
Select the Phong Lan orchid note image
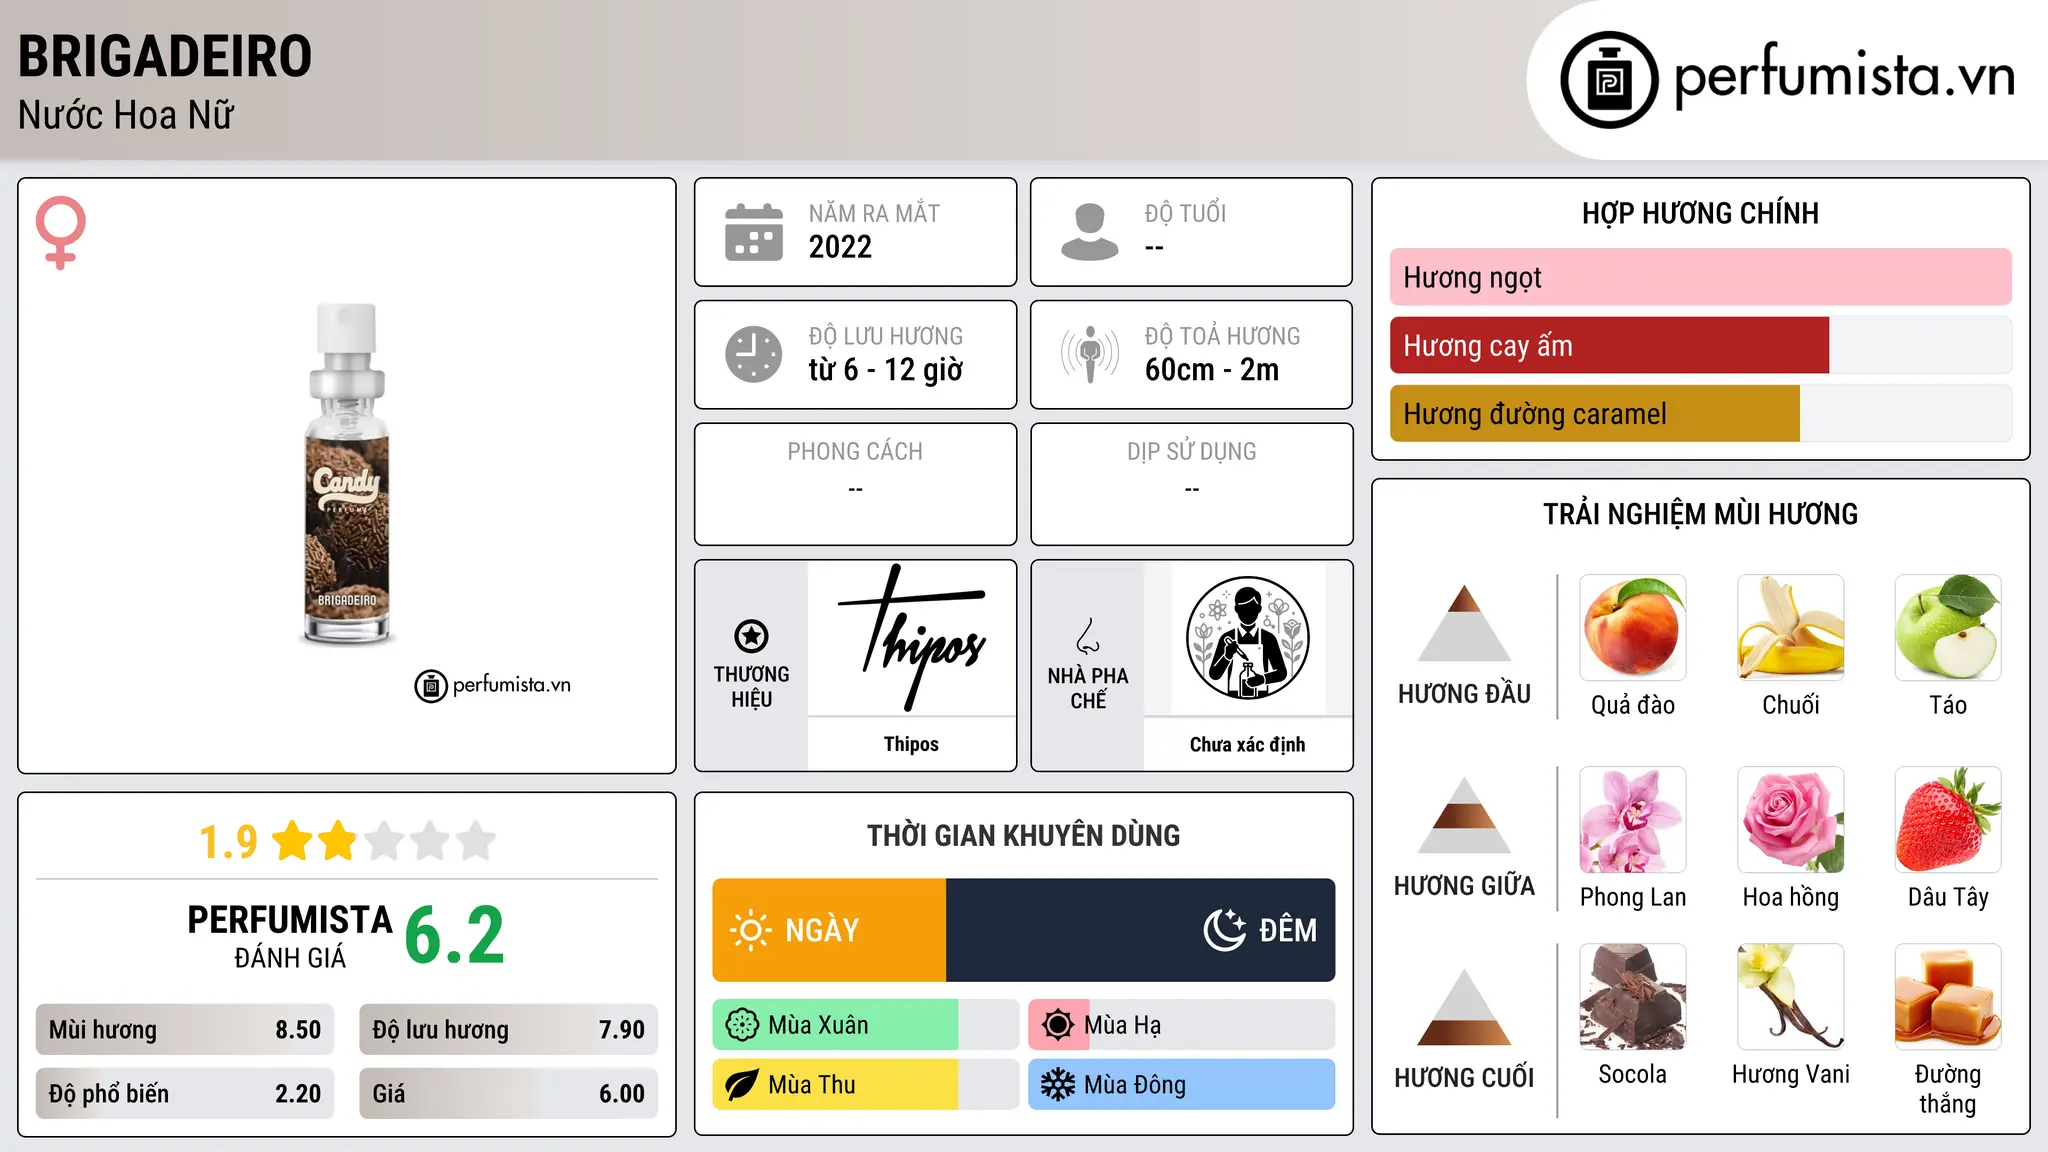pos(1633,820)
